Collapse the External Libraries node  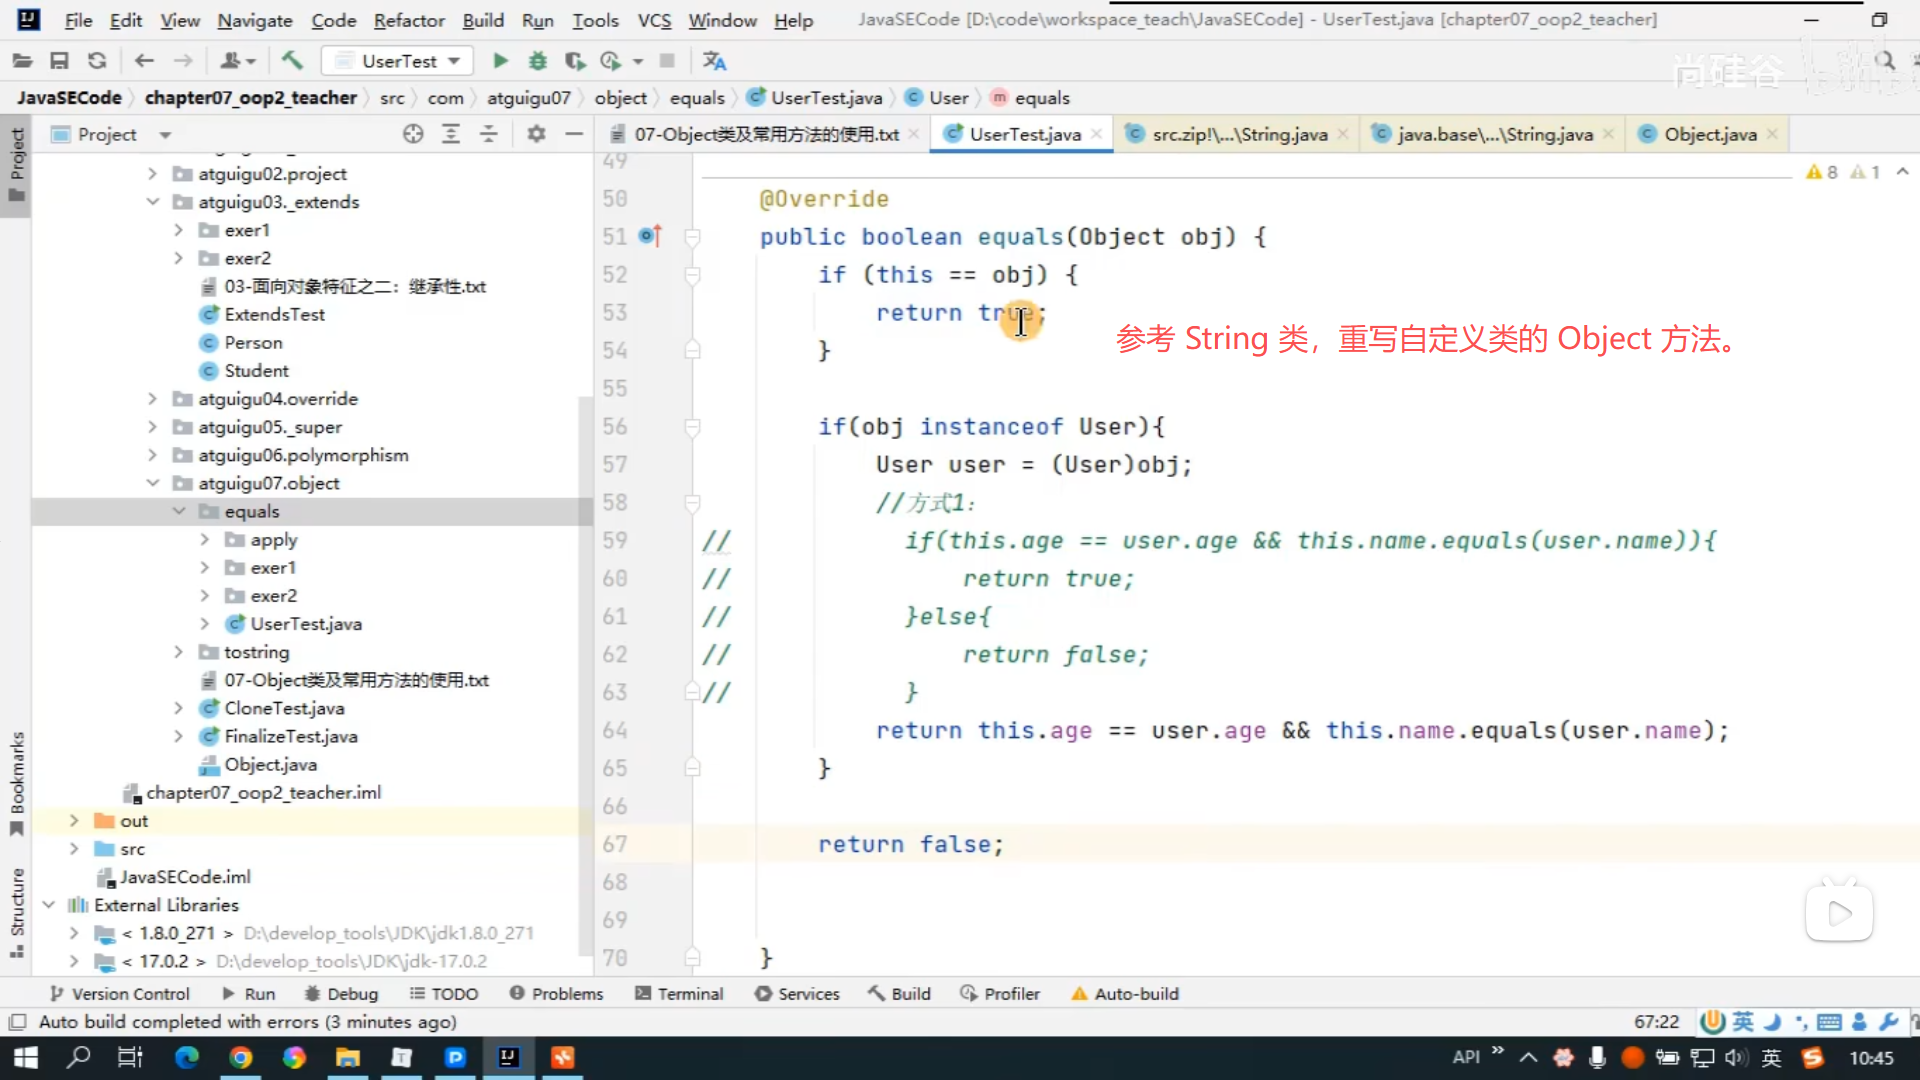tap(48, 905)
